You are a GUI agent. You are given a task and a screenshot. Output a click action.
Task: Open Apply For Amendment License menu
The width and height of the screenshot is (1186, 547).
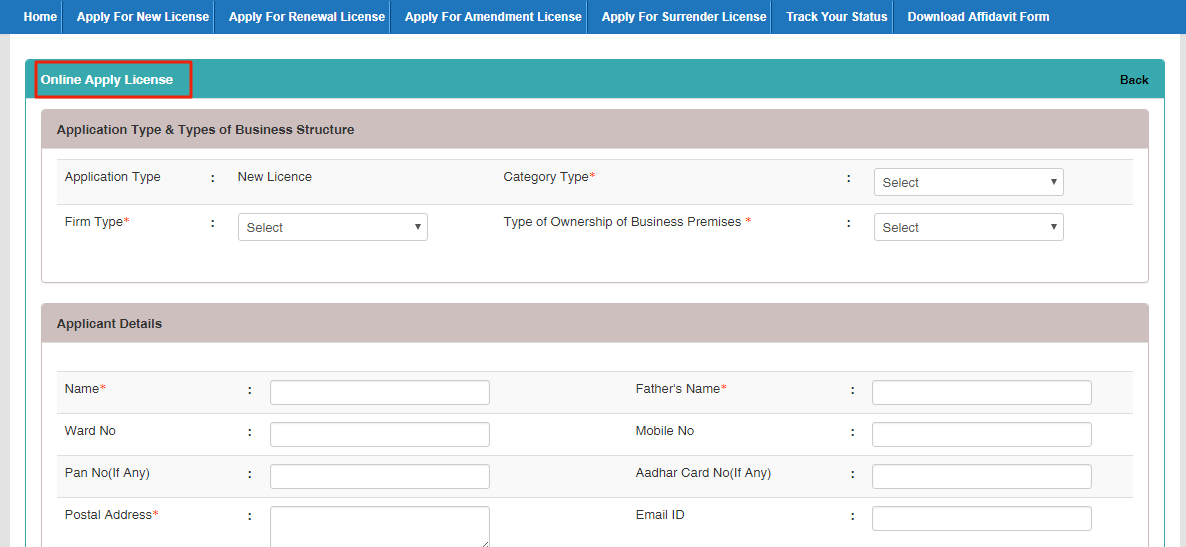(x=493, y=17)
